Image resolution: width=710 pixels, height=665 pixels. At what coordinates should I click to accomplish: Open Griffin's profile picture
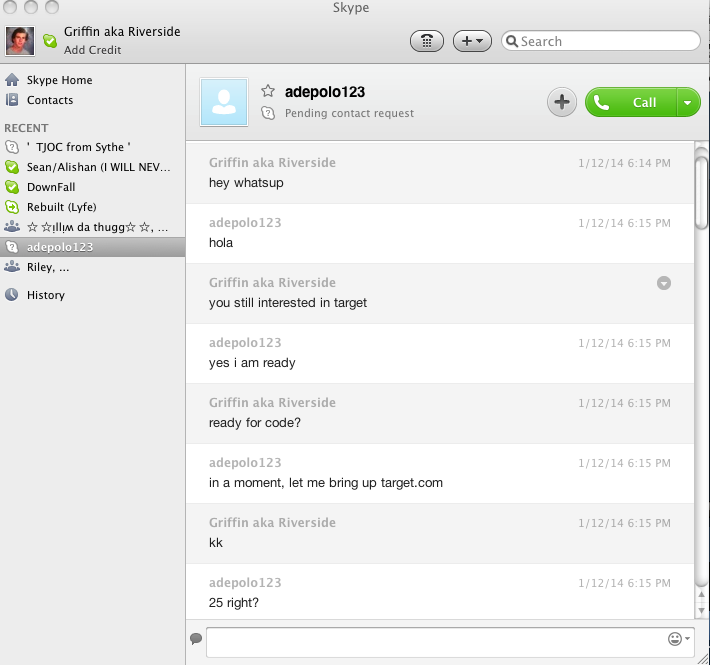[x=20, y=41]
